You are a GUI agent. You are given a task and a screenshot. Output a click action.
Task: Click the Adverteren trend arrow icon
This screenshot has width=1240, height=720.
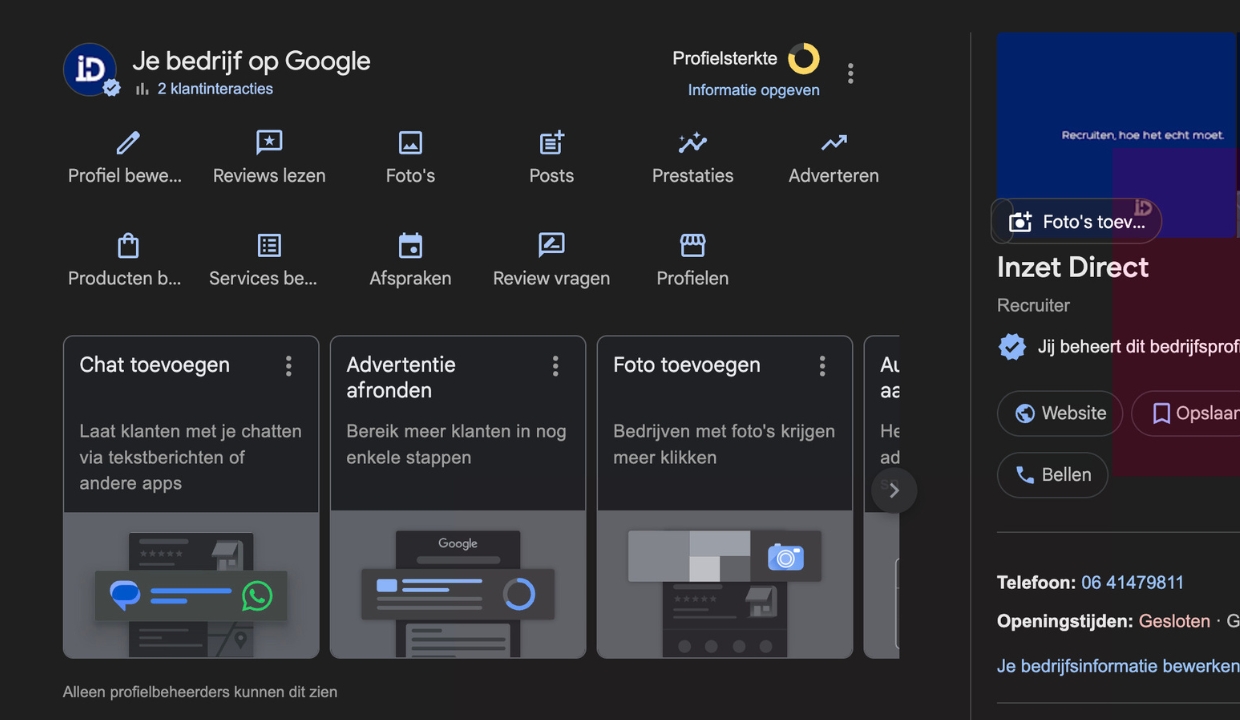[833, 143]
